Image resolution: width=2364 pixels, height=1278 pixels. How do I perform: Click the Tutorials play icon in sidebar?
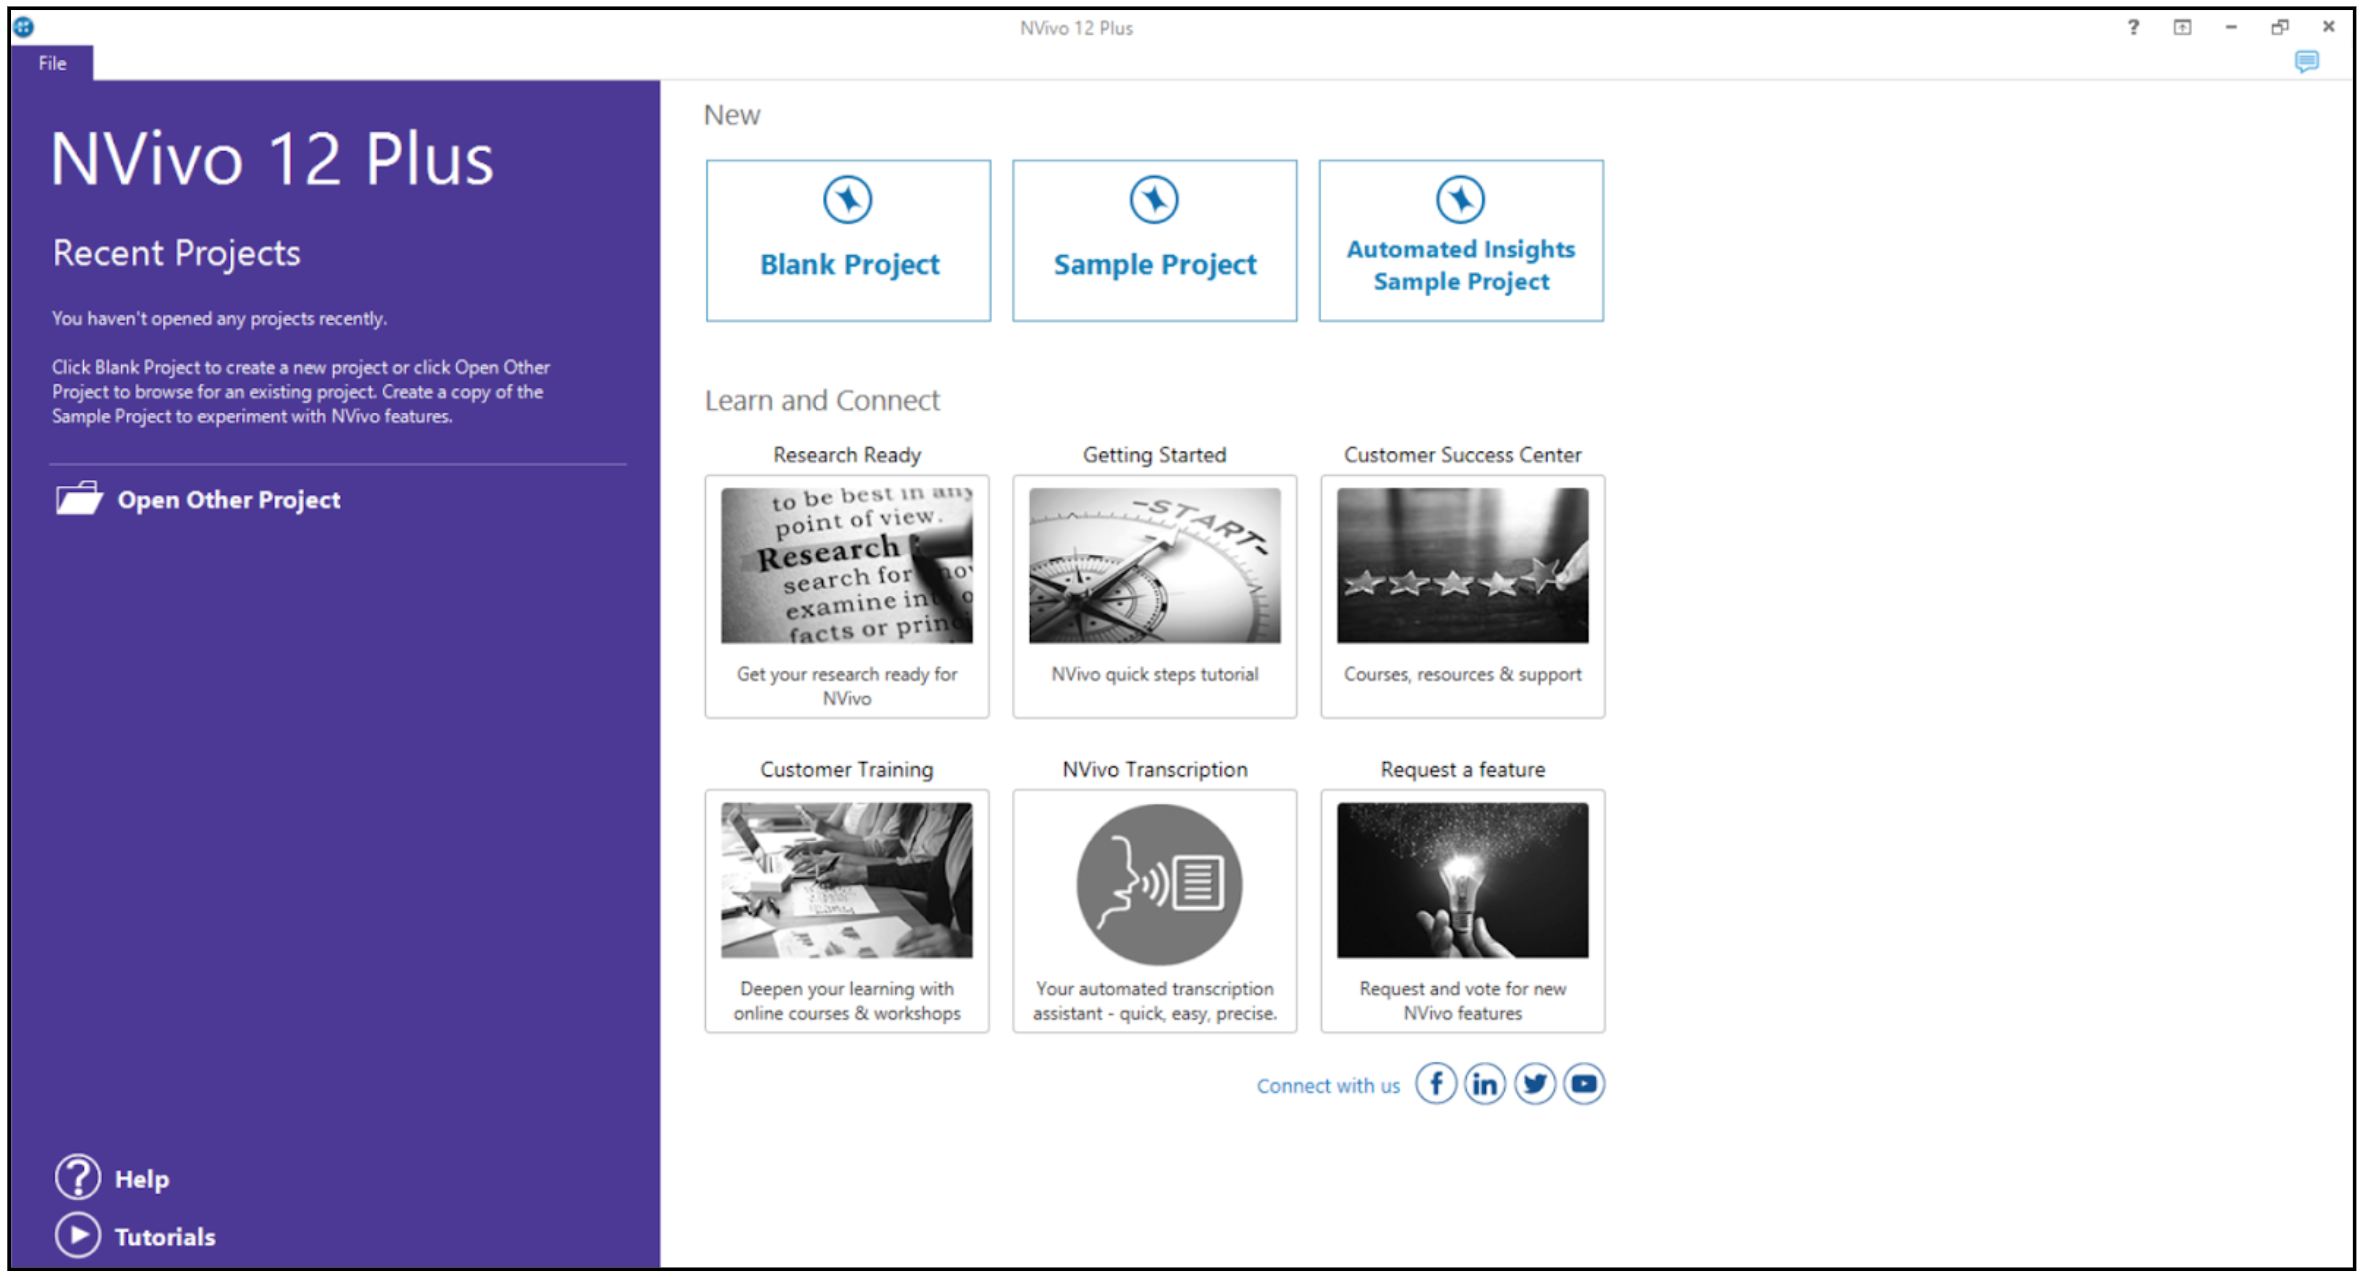coord(78,1235)
